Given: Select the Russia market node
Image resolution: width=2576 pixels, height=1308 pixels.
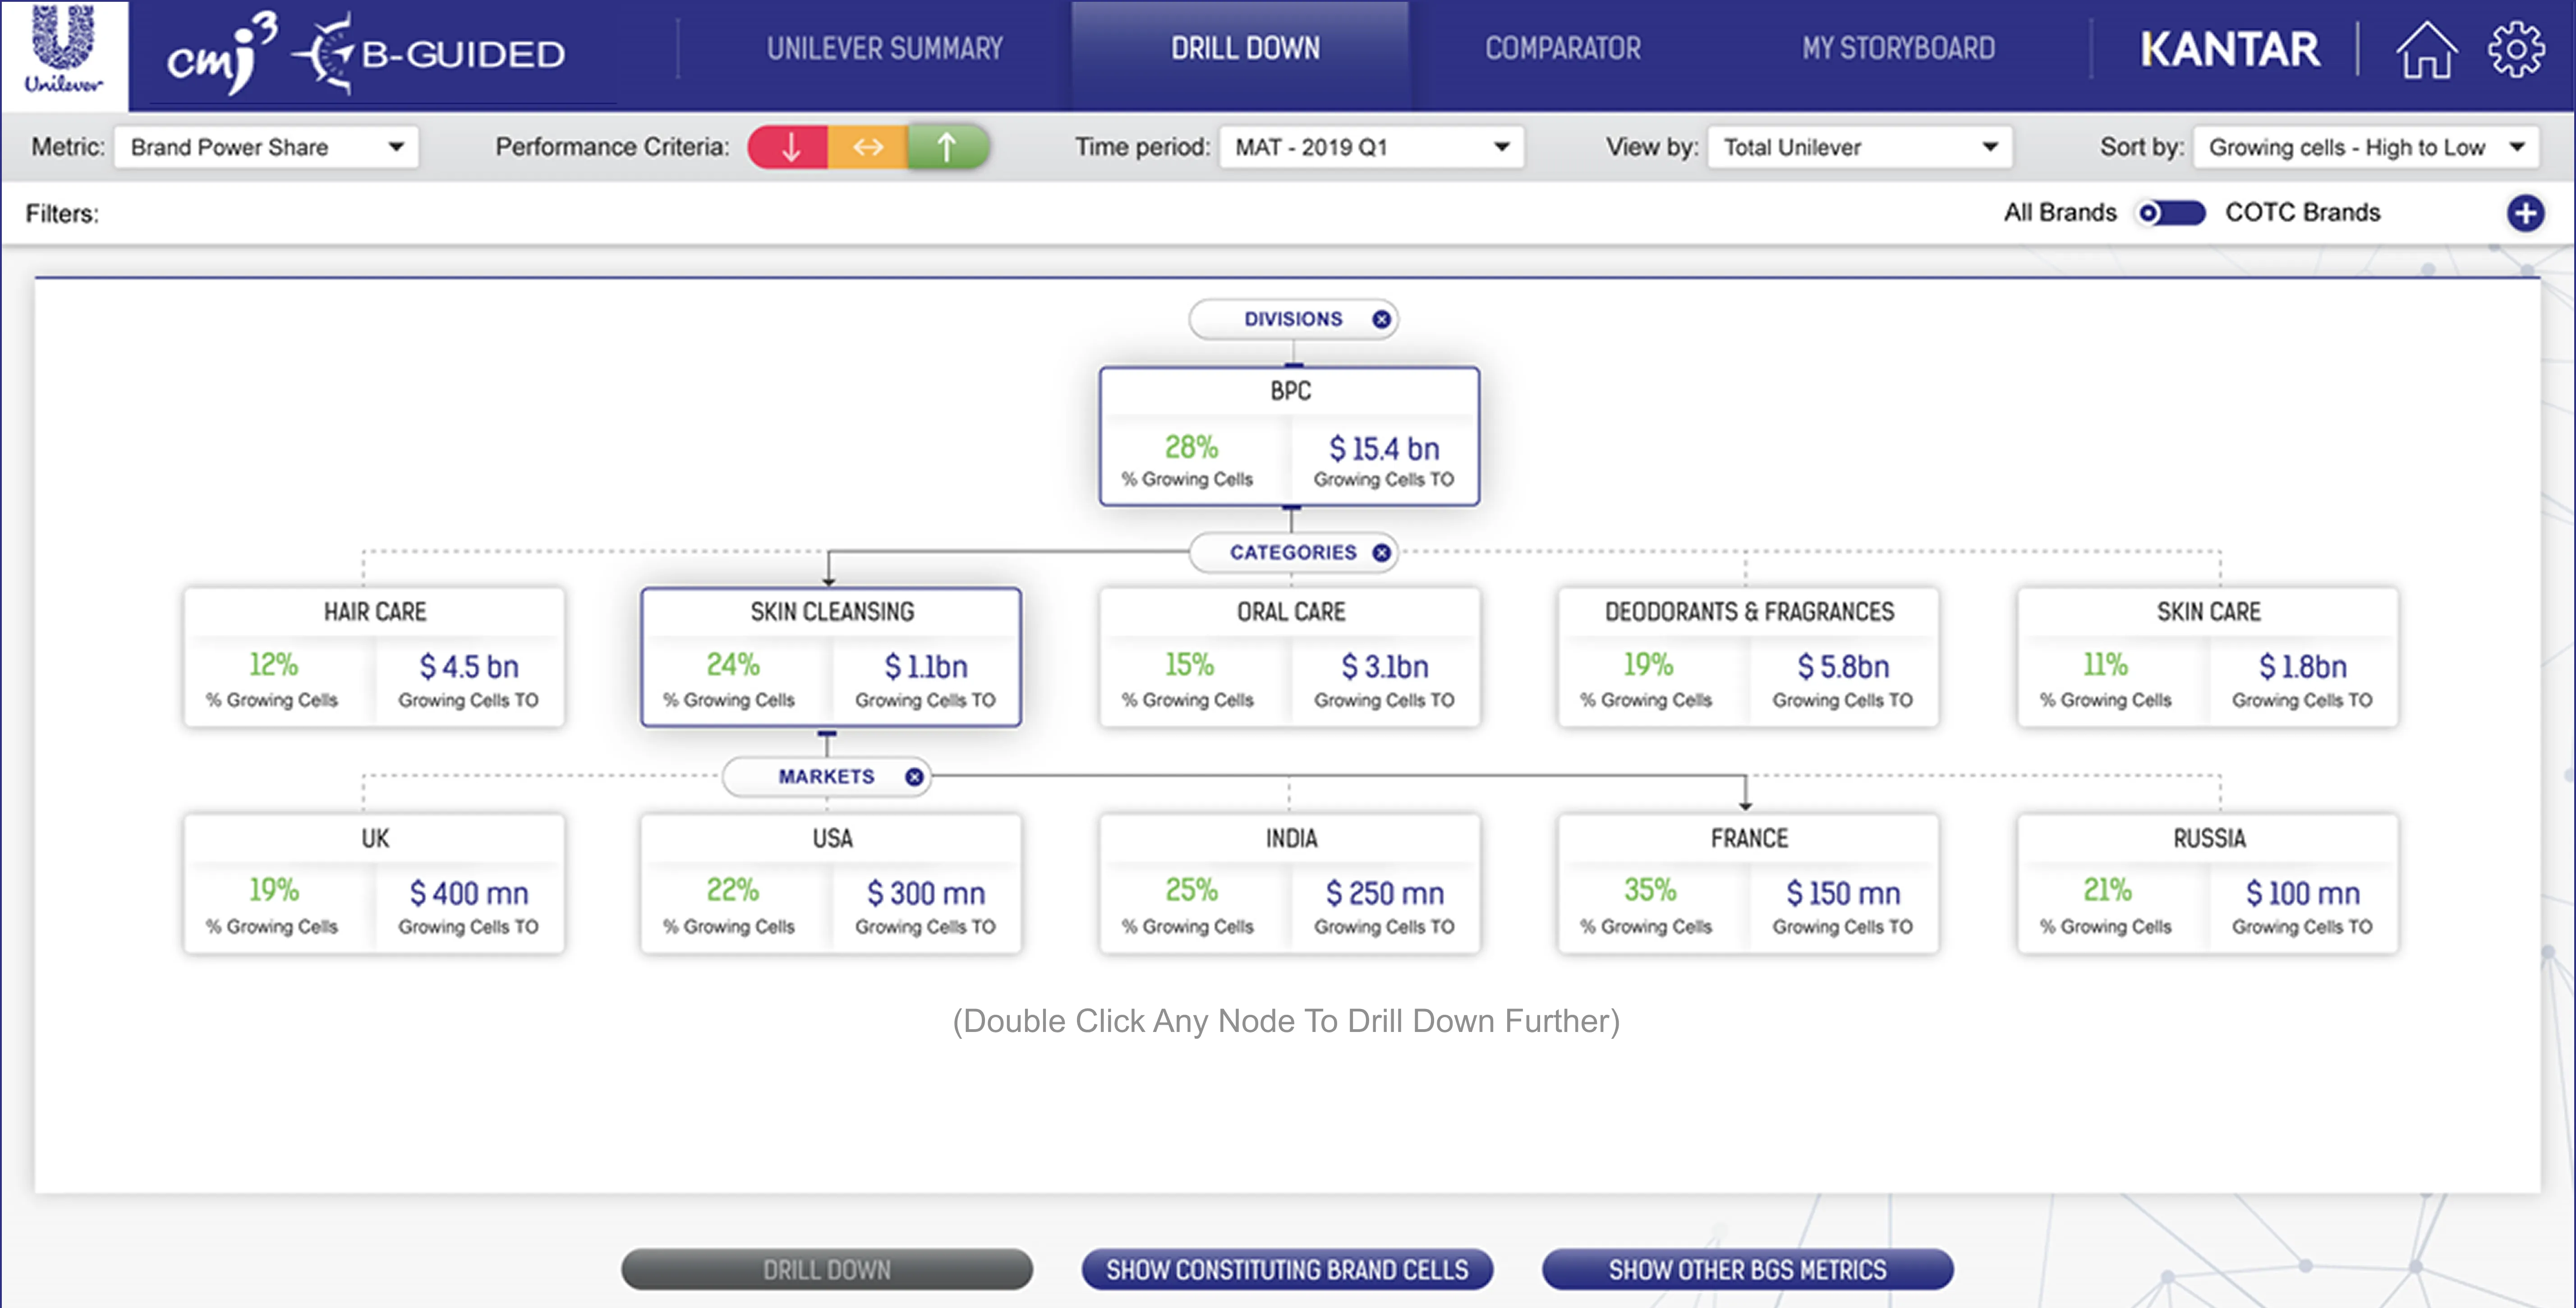Looking at the screenshot, I should pos(2208,884).
